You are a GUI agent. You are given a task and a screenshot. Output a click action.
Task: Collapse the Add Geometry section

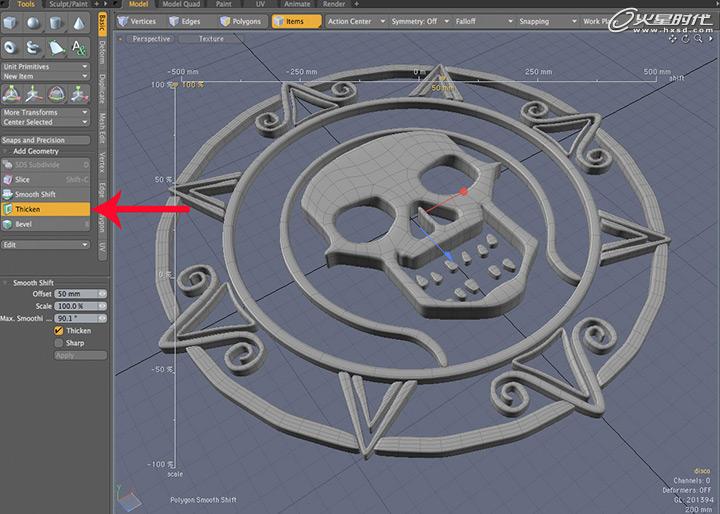point(6,151)
